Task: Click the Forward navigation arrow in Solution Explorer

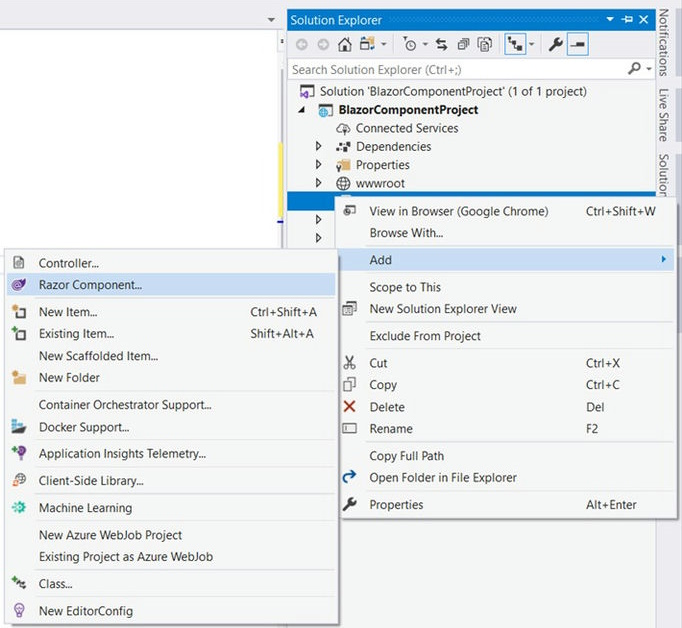Action: point(323,44)
